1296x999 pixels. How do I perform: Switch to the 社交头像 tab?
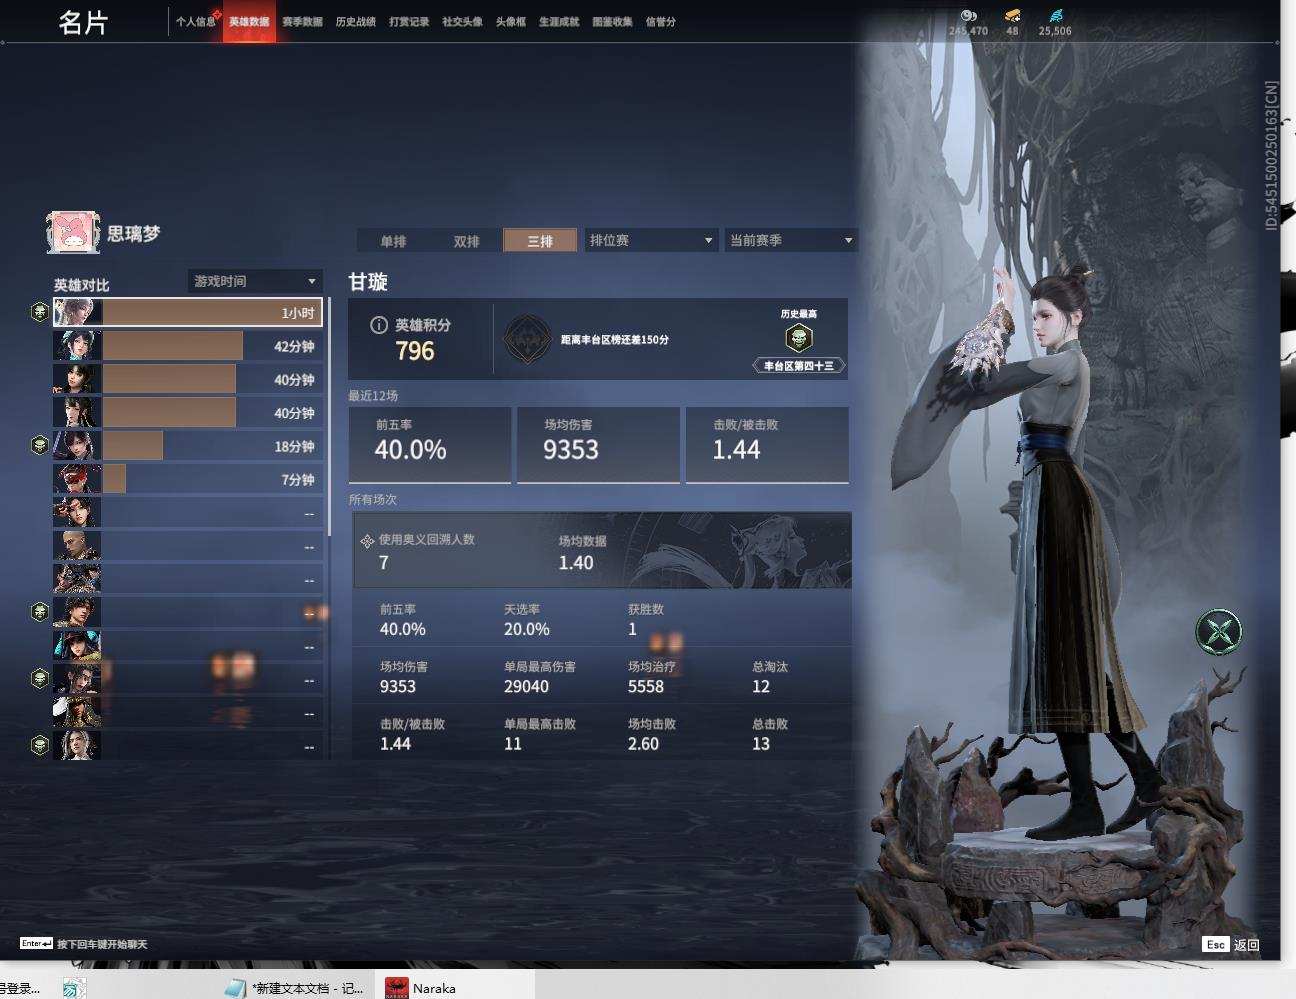coord(462,21)
